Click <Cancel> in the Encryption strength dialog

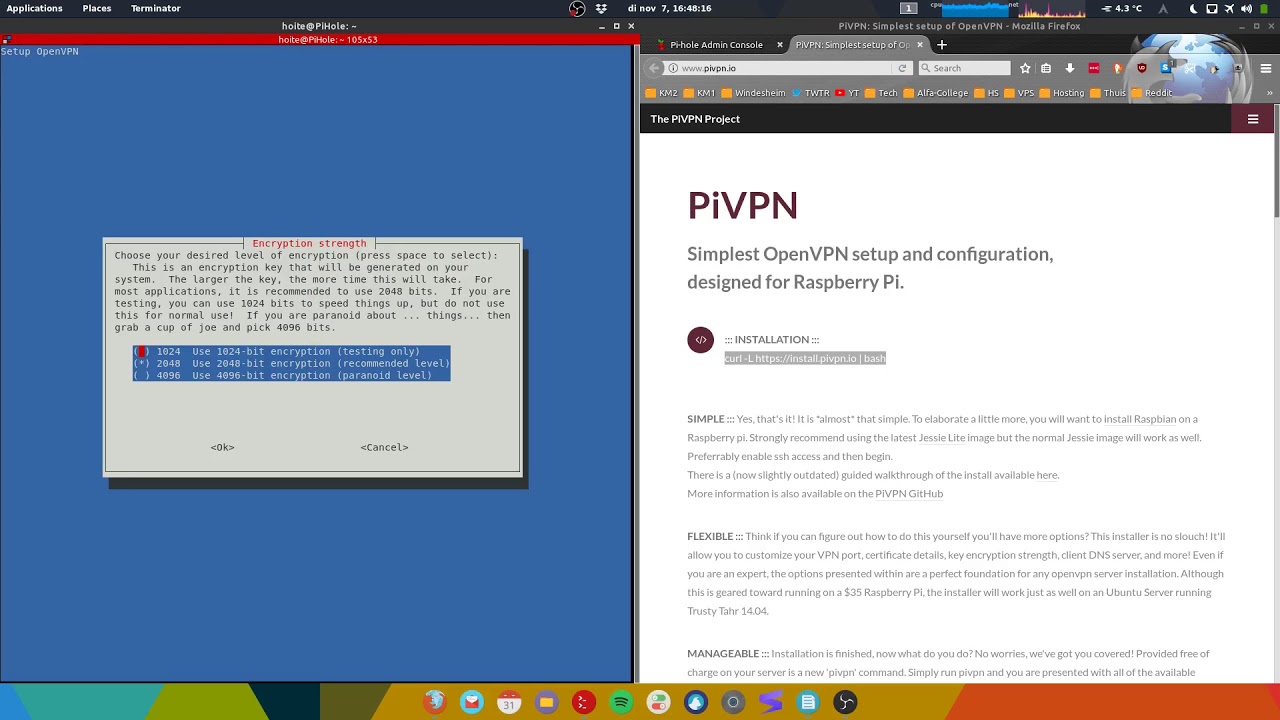pyautogui.click(x=384, y=447)
